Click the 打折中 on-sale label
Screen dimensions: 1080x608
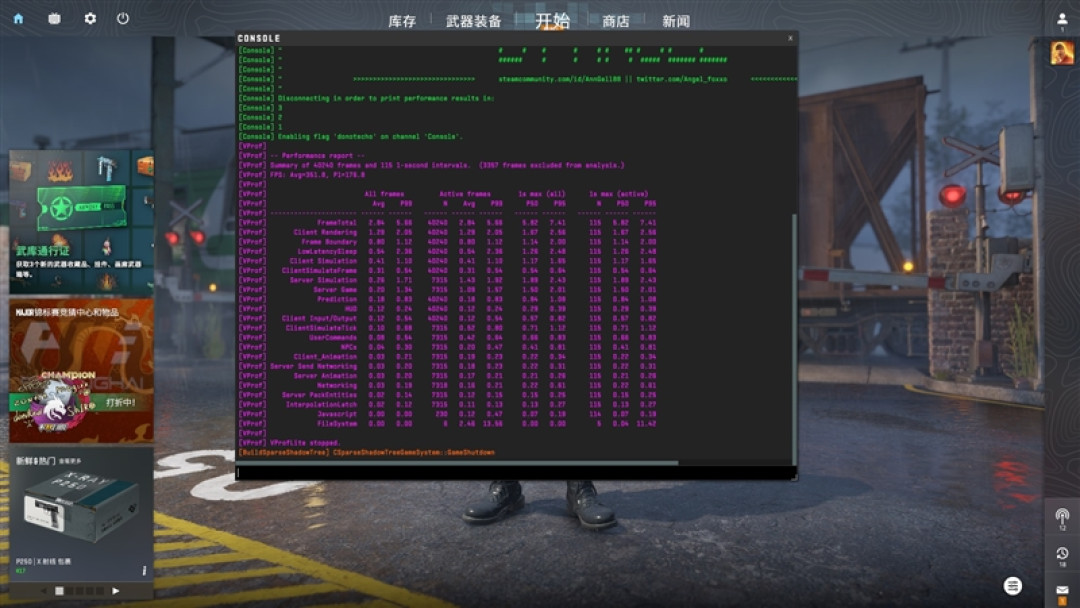point(121,402)
